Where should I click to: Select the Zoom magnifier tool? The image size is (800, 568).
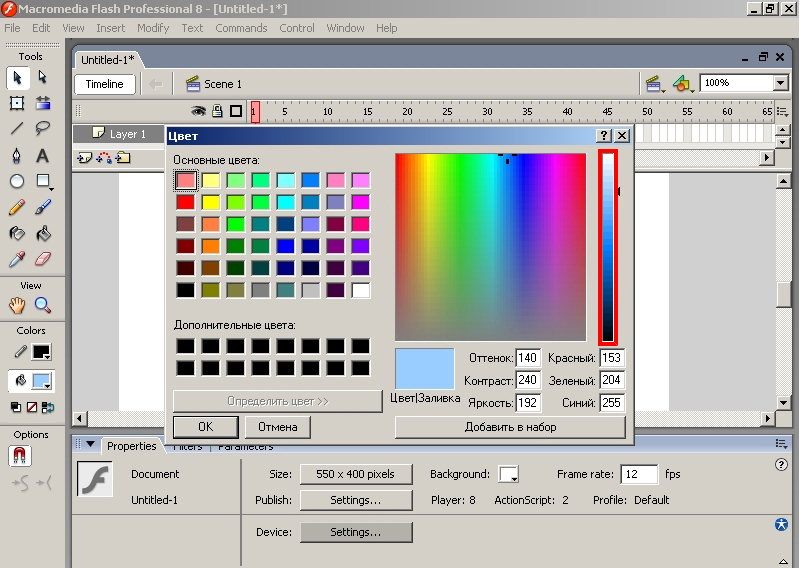[x=43, y=306]
